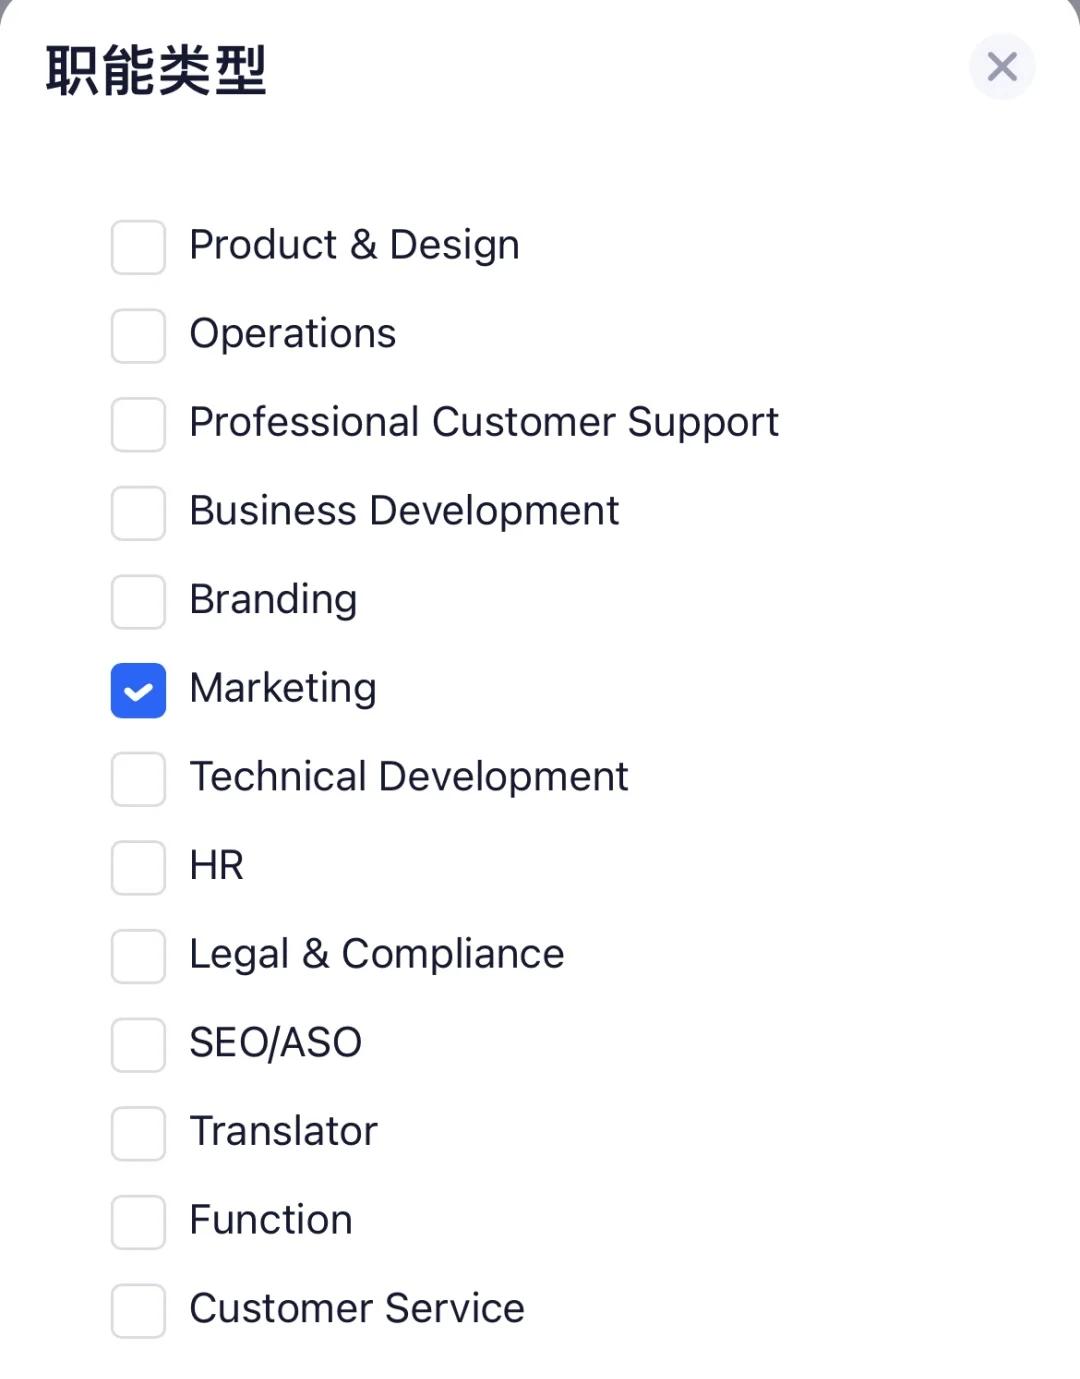Viewport: 1080px width, 1379px height.
Task: Check the Product & Design checkbox
Action: 138,247
